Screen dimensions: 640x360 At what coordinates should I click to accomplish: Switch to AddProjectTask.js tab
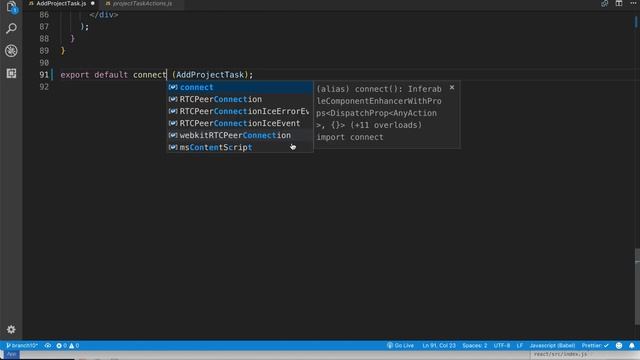click(x=60, y=3)
